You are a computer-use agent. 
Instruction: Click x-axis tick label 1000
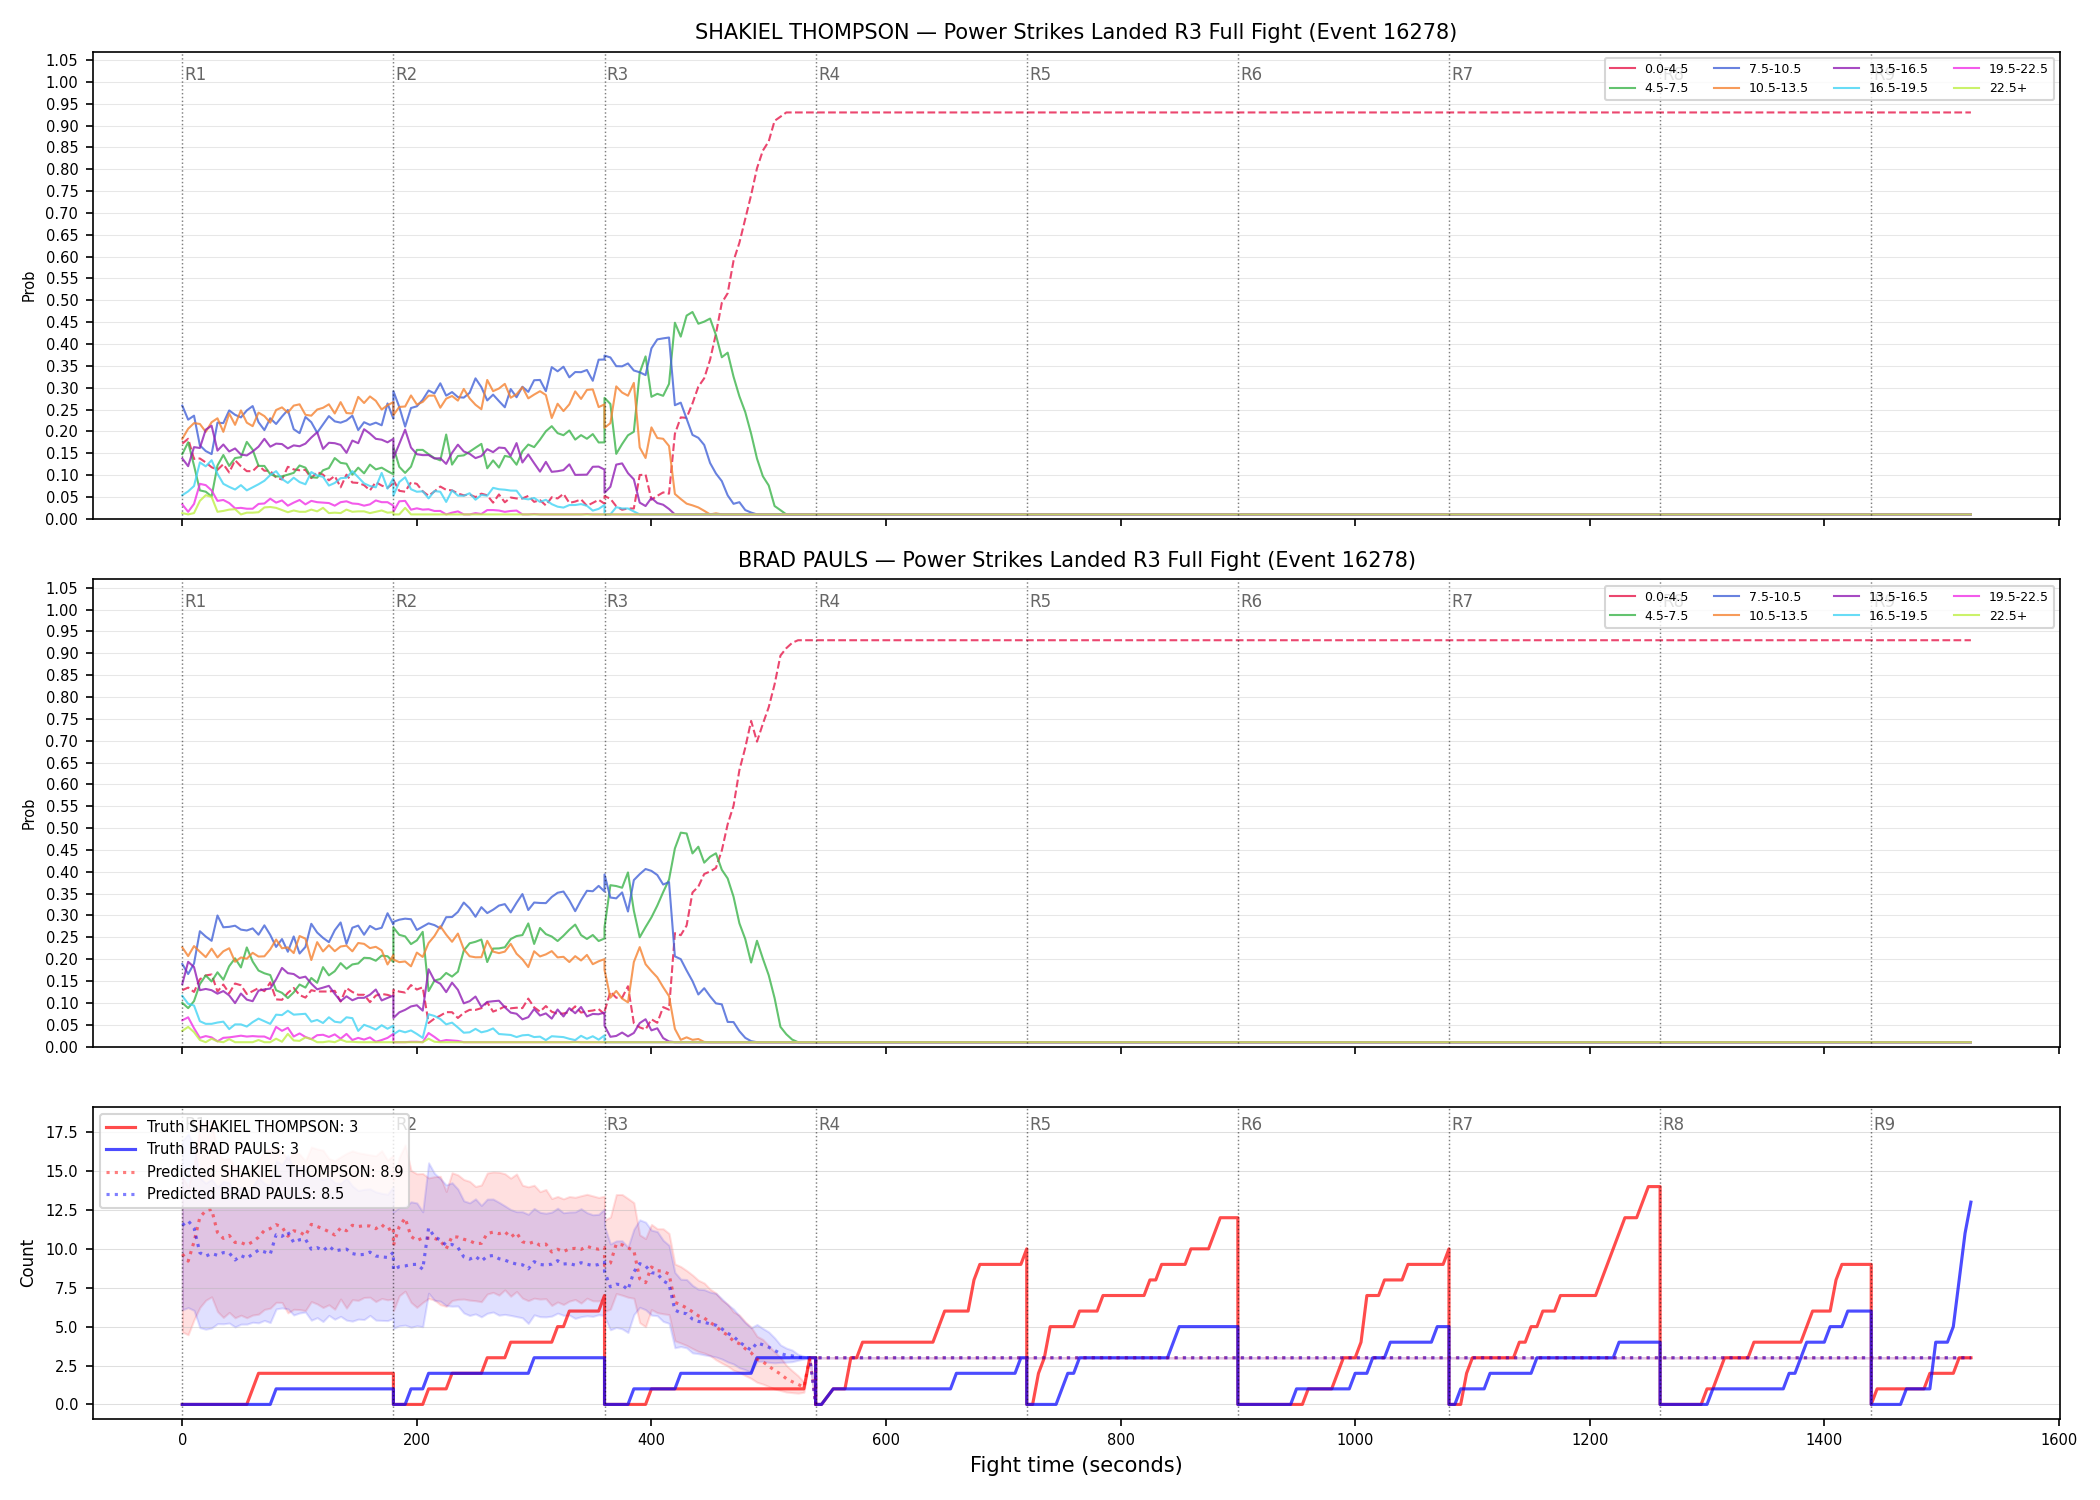click(x=1355, y=1440)
